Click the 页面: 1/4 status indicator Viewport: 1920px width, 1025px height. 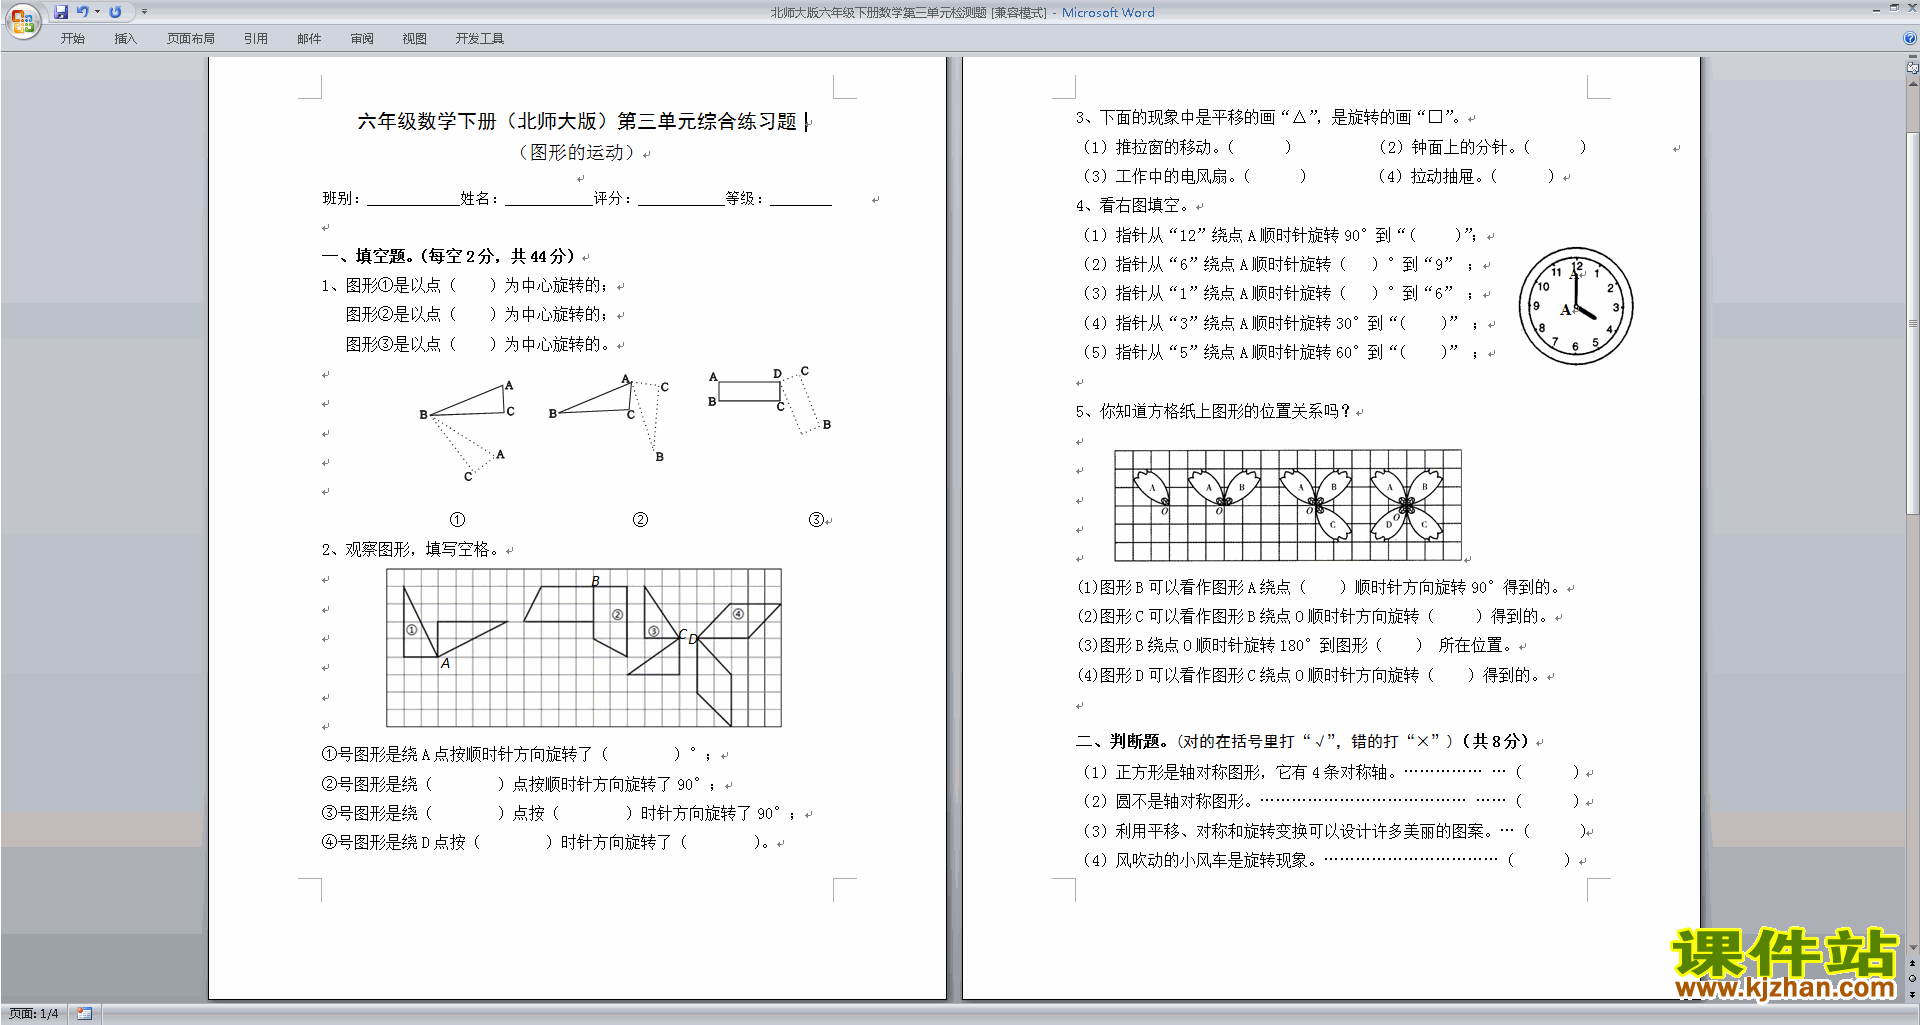(x=34, y=1014)
